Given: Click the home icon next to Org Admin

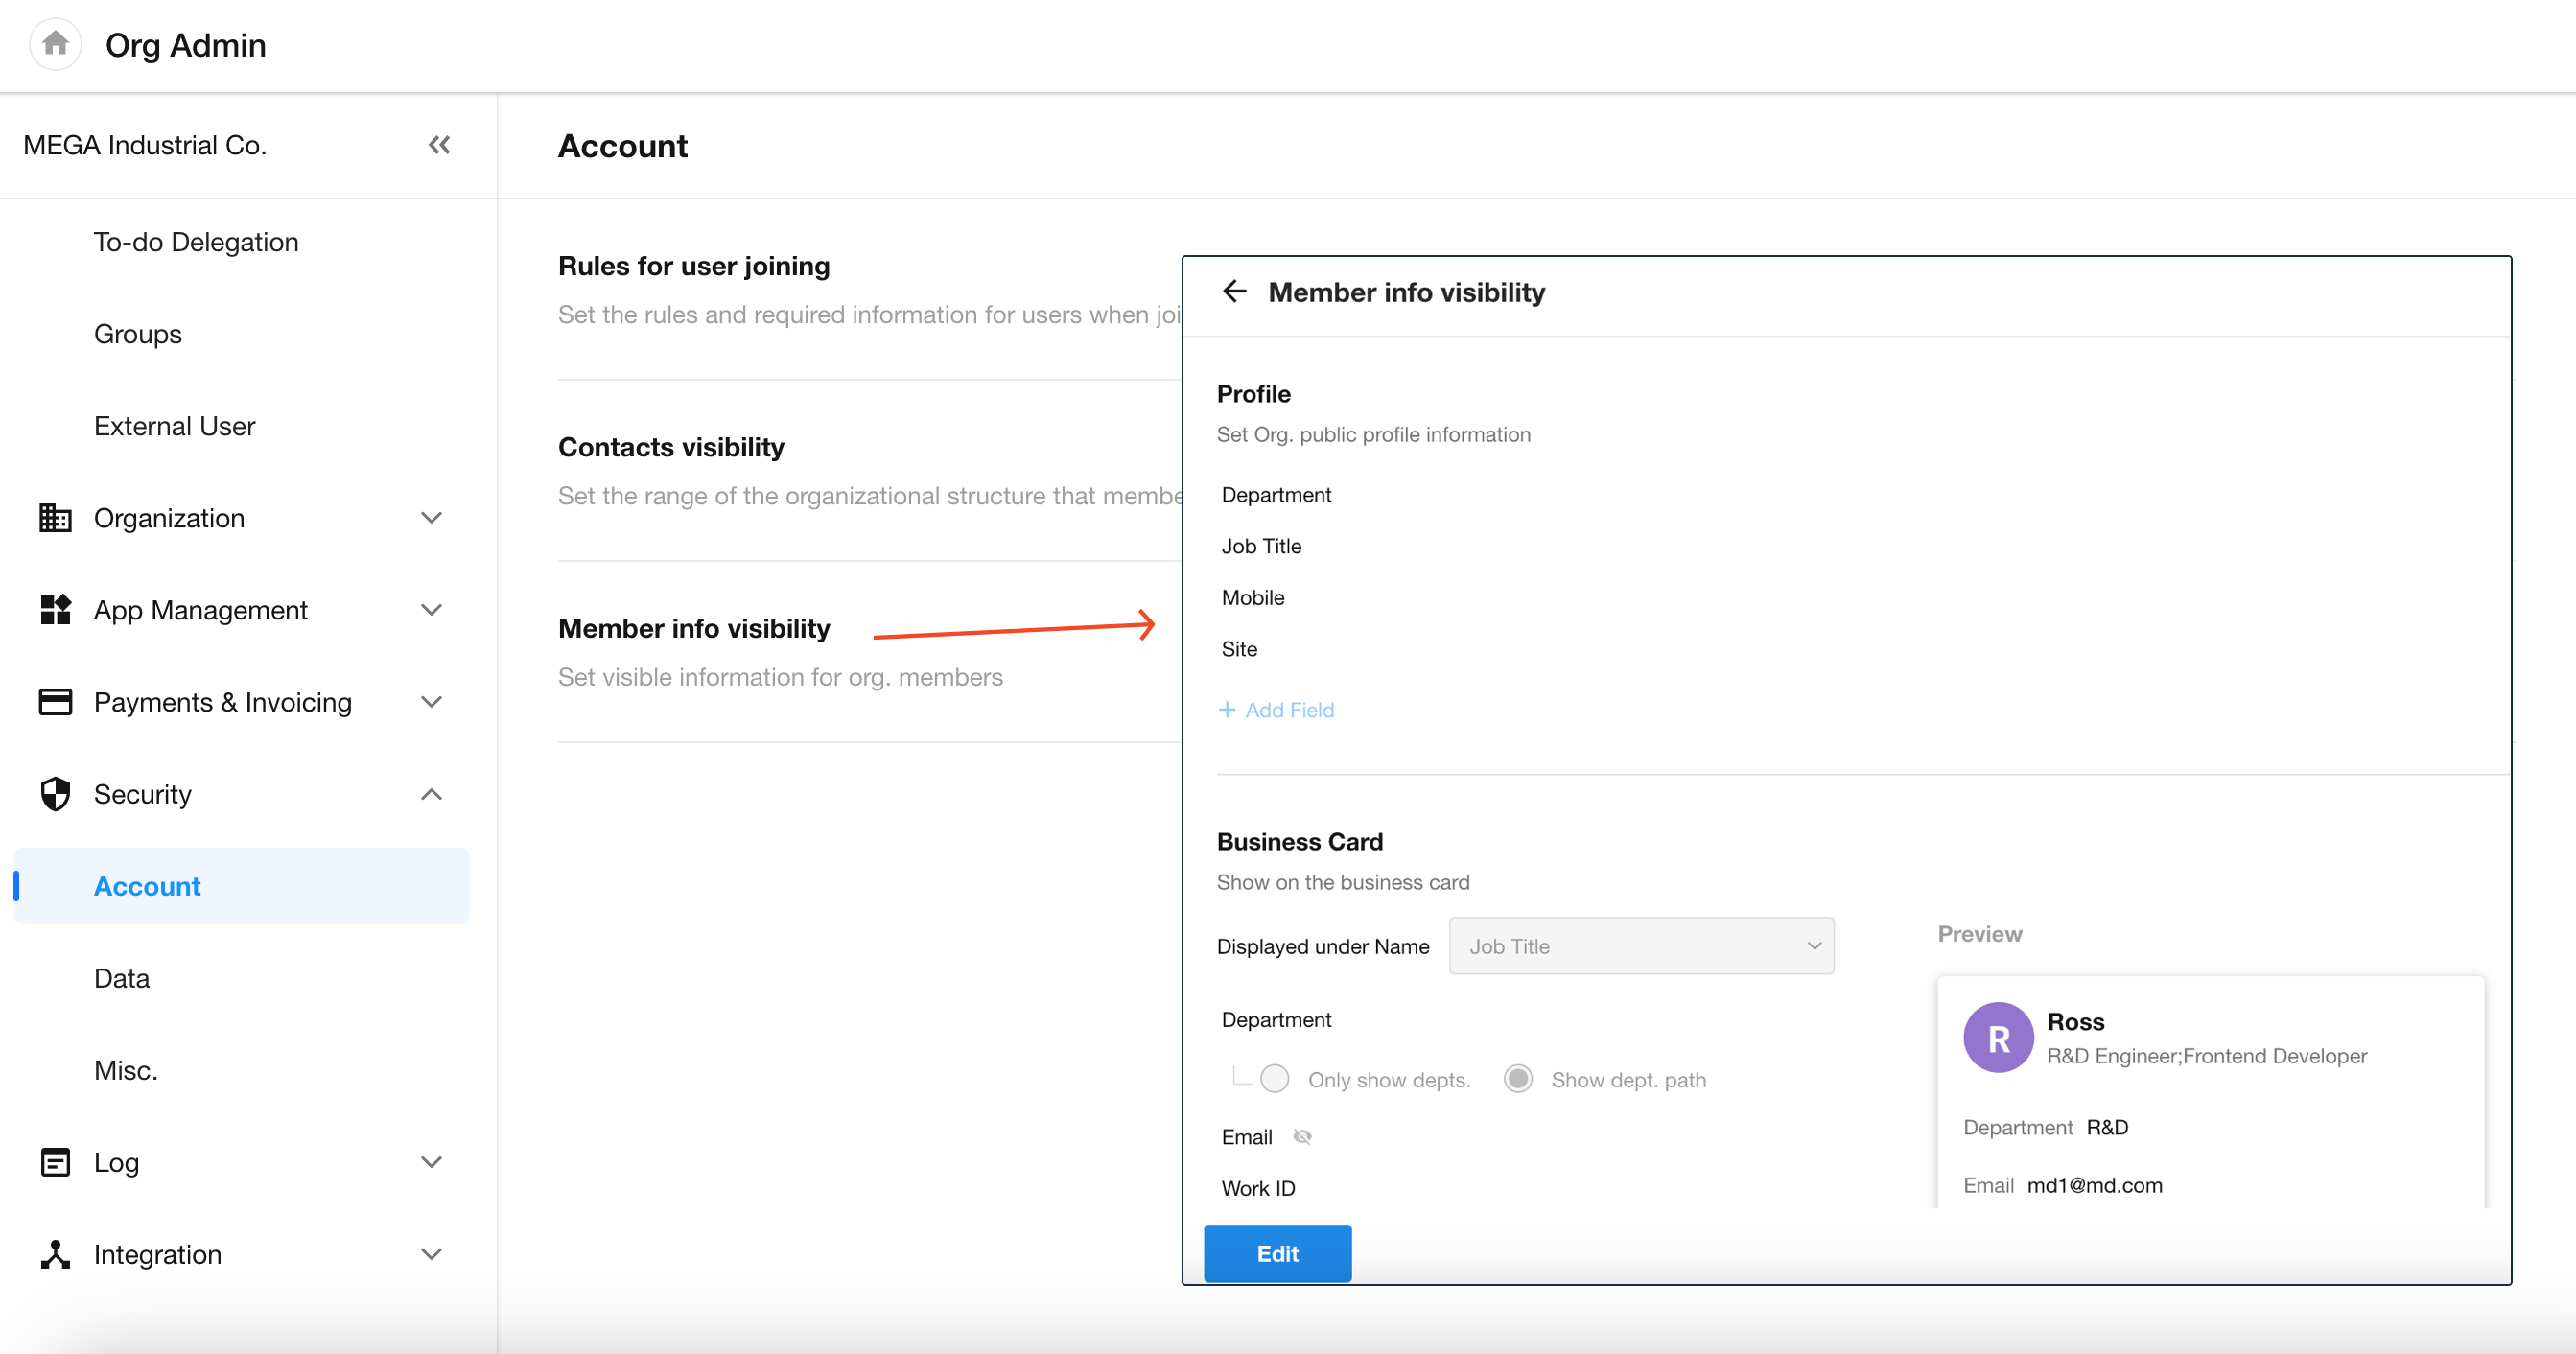Looking at the screenshot, I should tap(55, 44).
